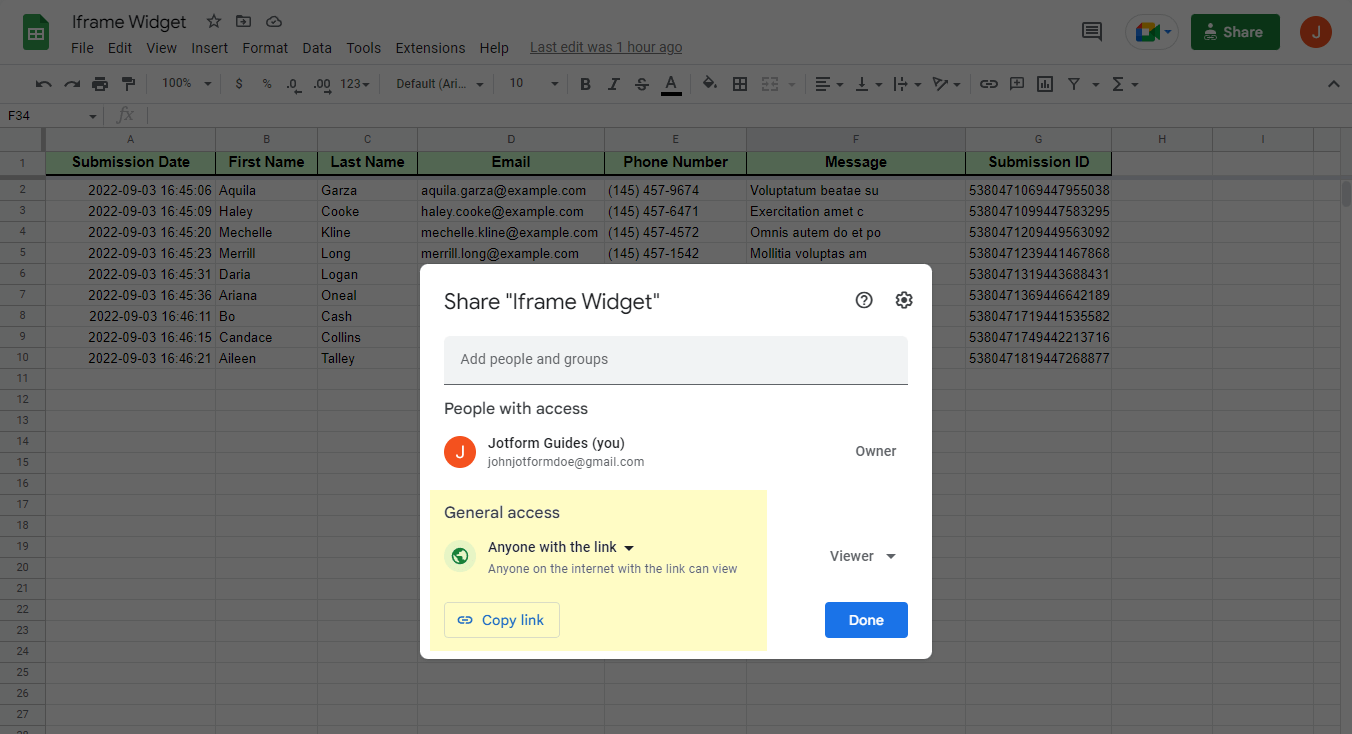
Task: Open the Extensions menu
Action: [x=430, y=48]
